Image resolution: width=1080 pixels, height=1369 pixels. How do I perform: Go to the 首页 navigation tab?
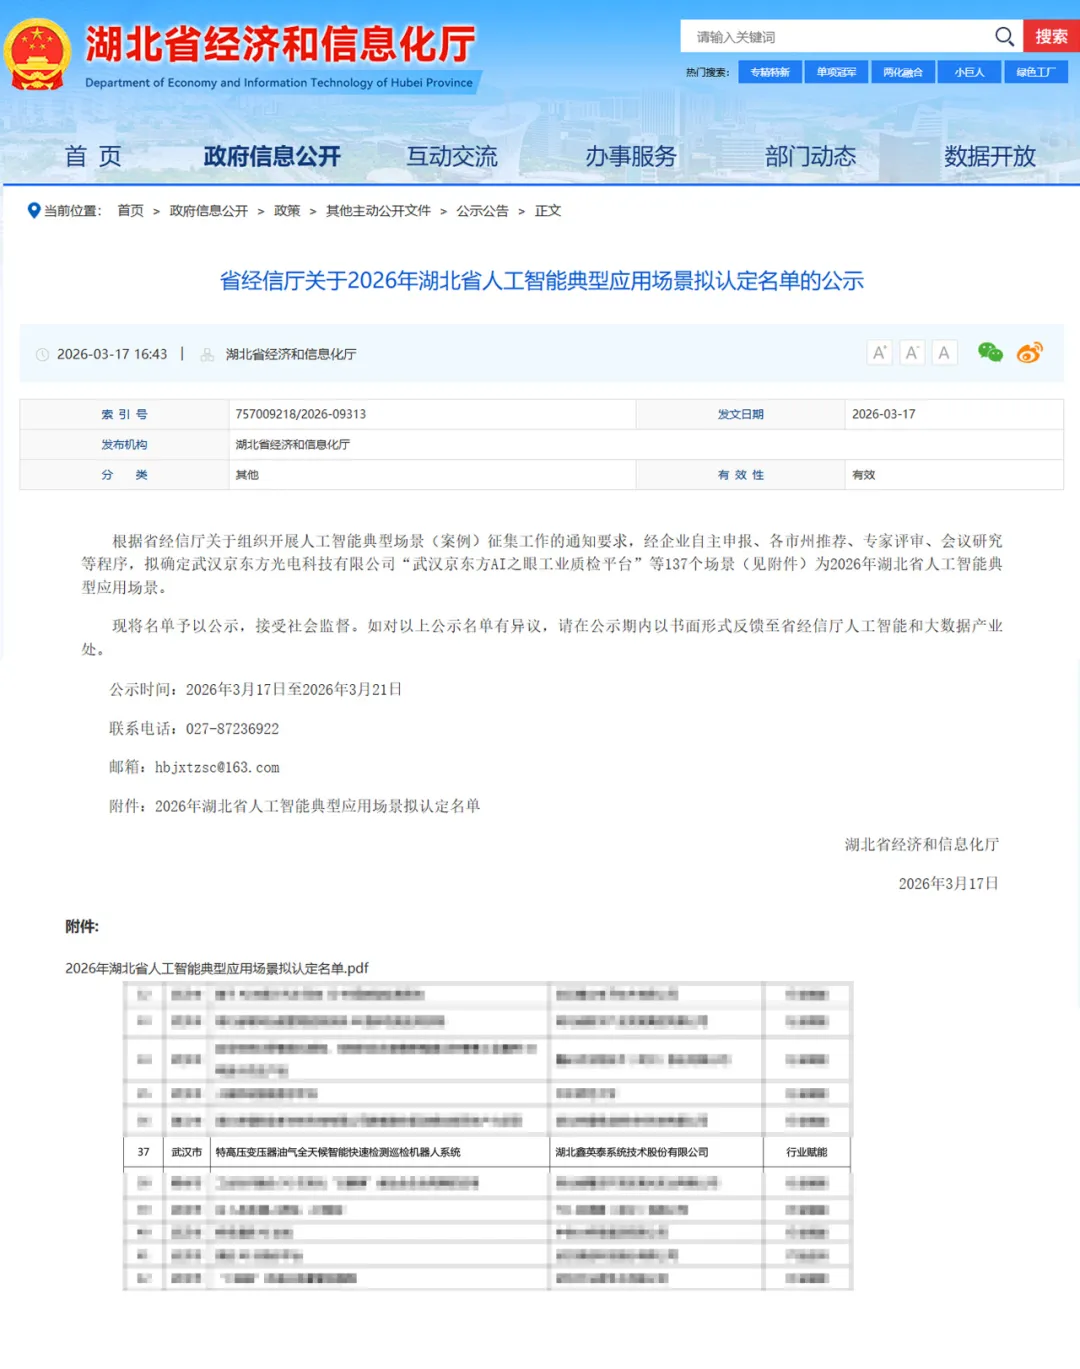(x=93, y=157)
